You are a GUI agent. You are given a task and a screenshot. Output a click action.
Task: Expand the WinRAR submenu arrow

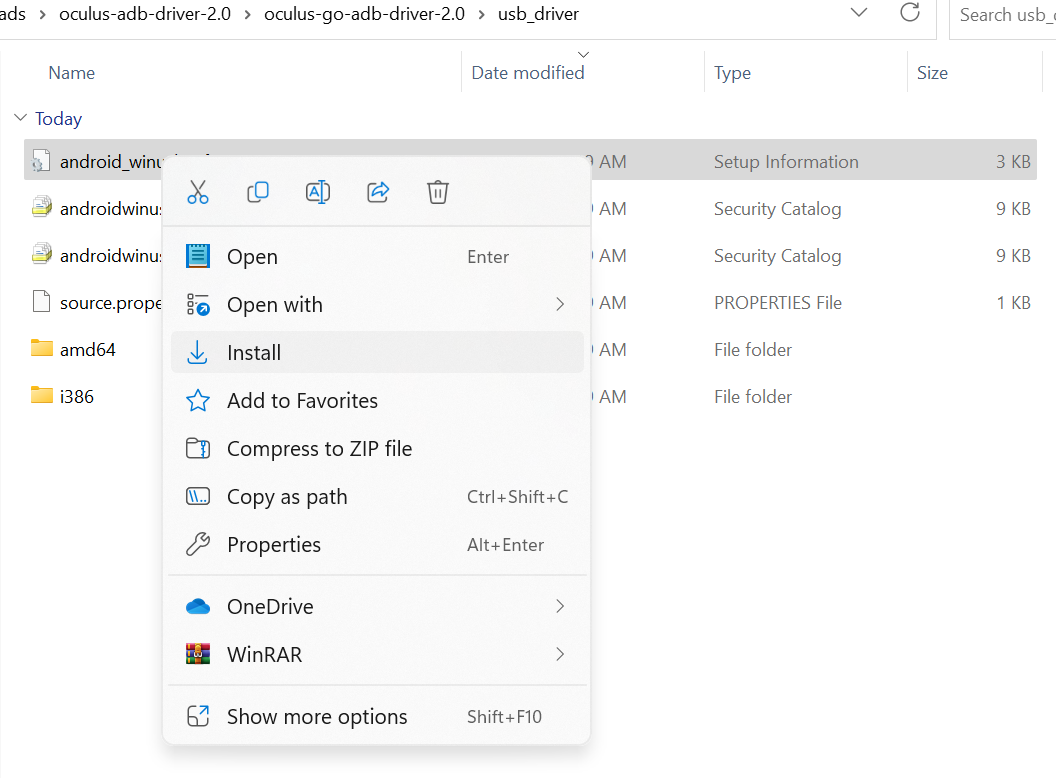click(x=560, y=655)
